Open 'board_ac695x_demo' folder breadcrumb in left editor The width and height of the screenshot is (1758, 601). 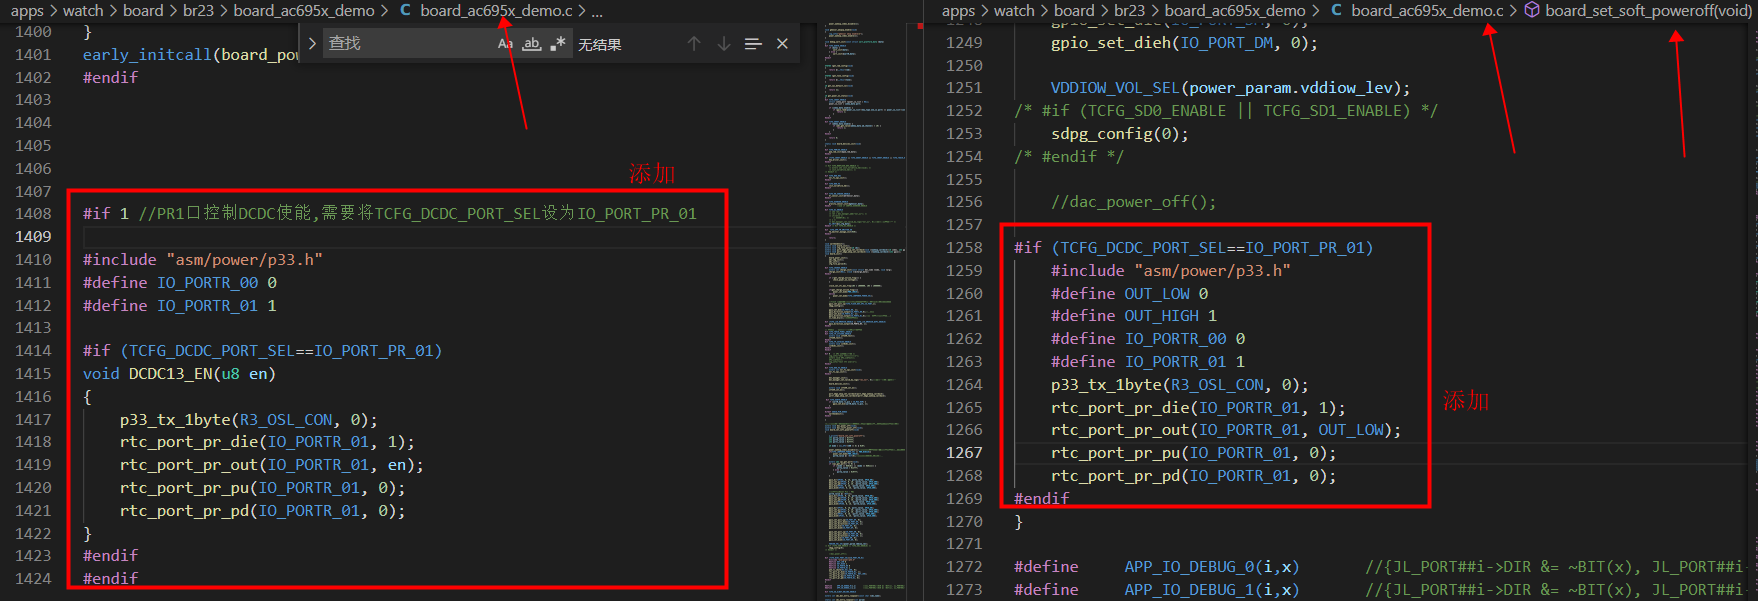tap(304, 11)
